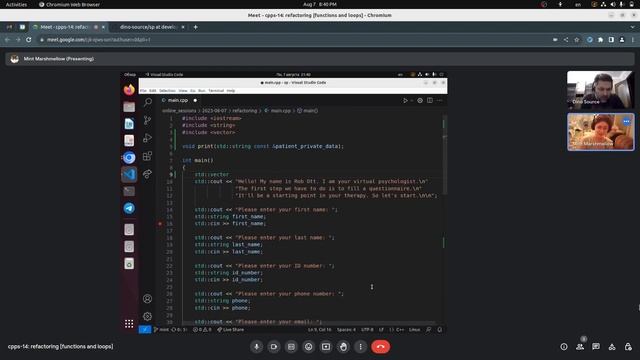
Task: Switch to the dino-source/sp browser tab
Action: tap(149, 27)
